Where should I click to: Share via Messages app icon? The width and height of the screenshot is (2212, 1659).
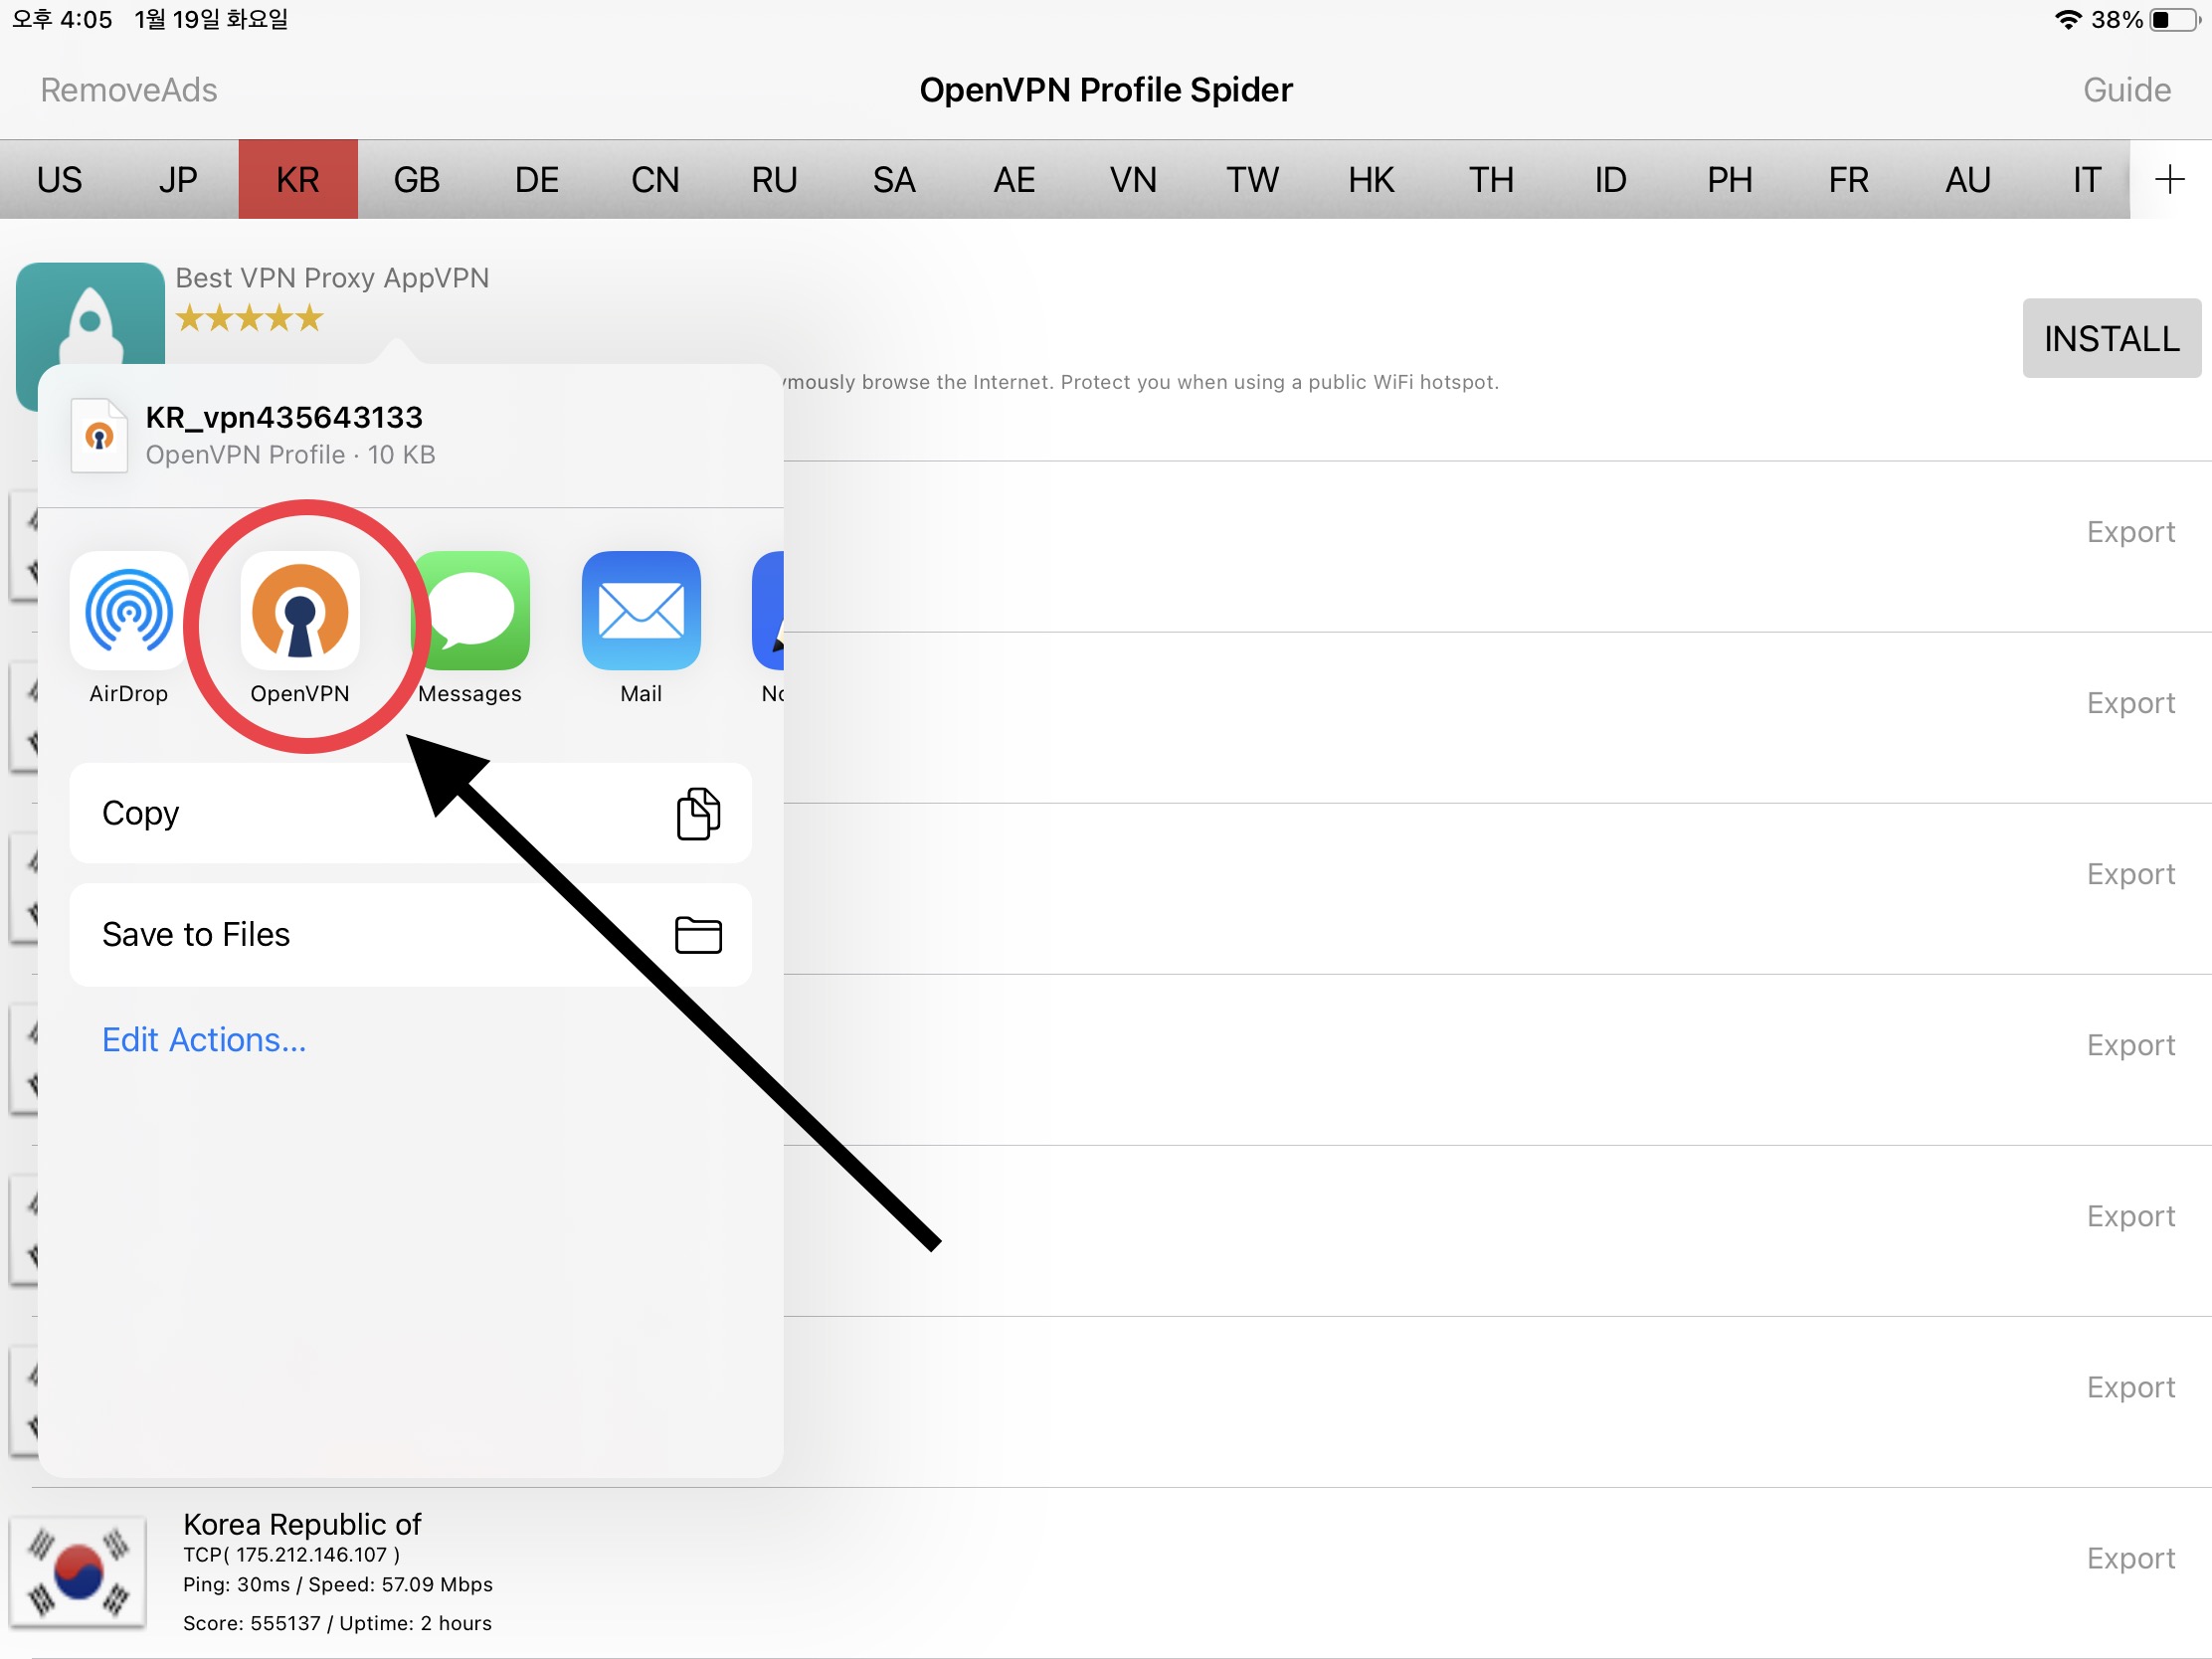pyautogui.click(x=472, y=611)
